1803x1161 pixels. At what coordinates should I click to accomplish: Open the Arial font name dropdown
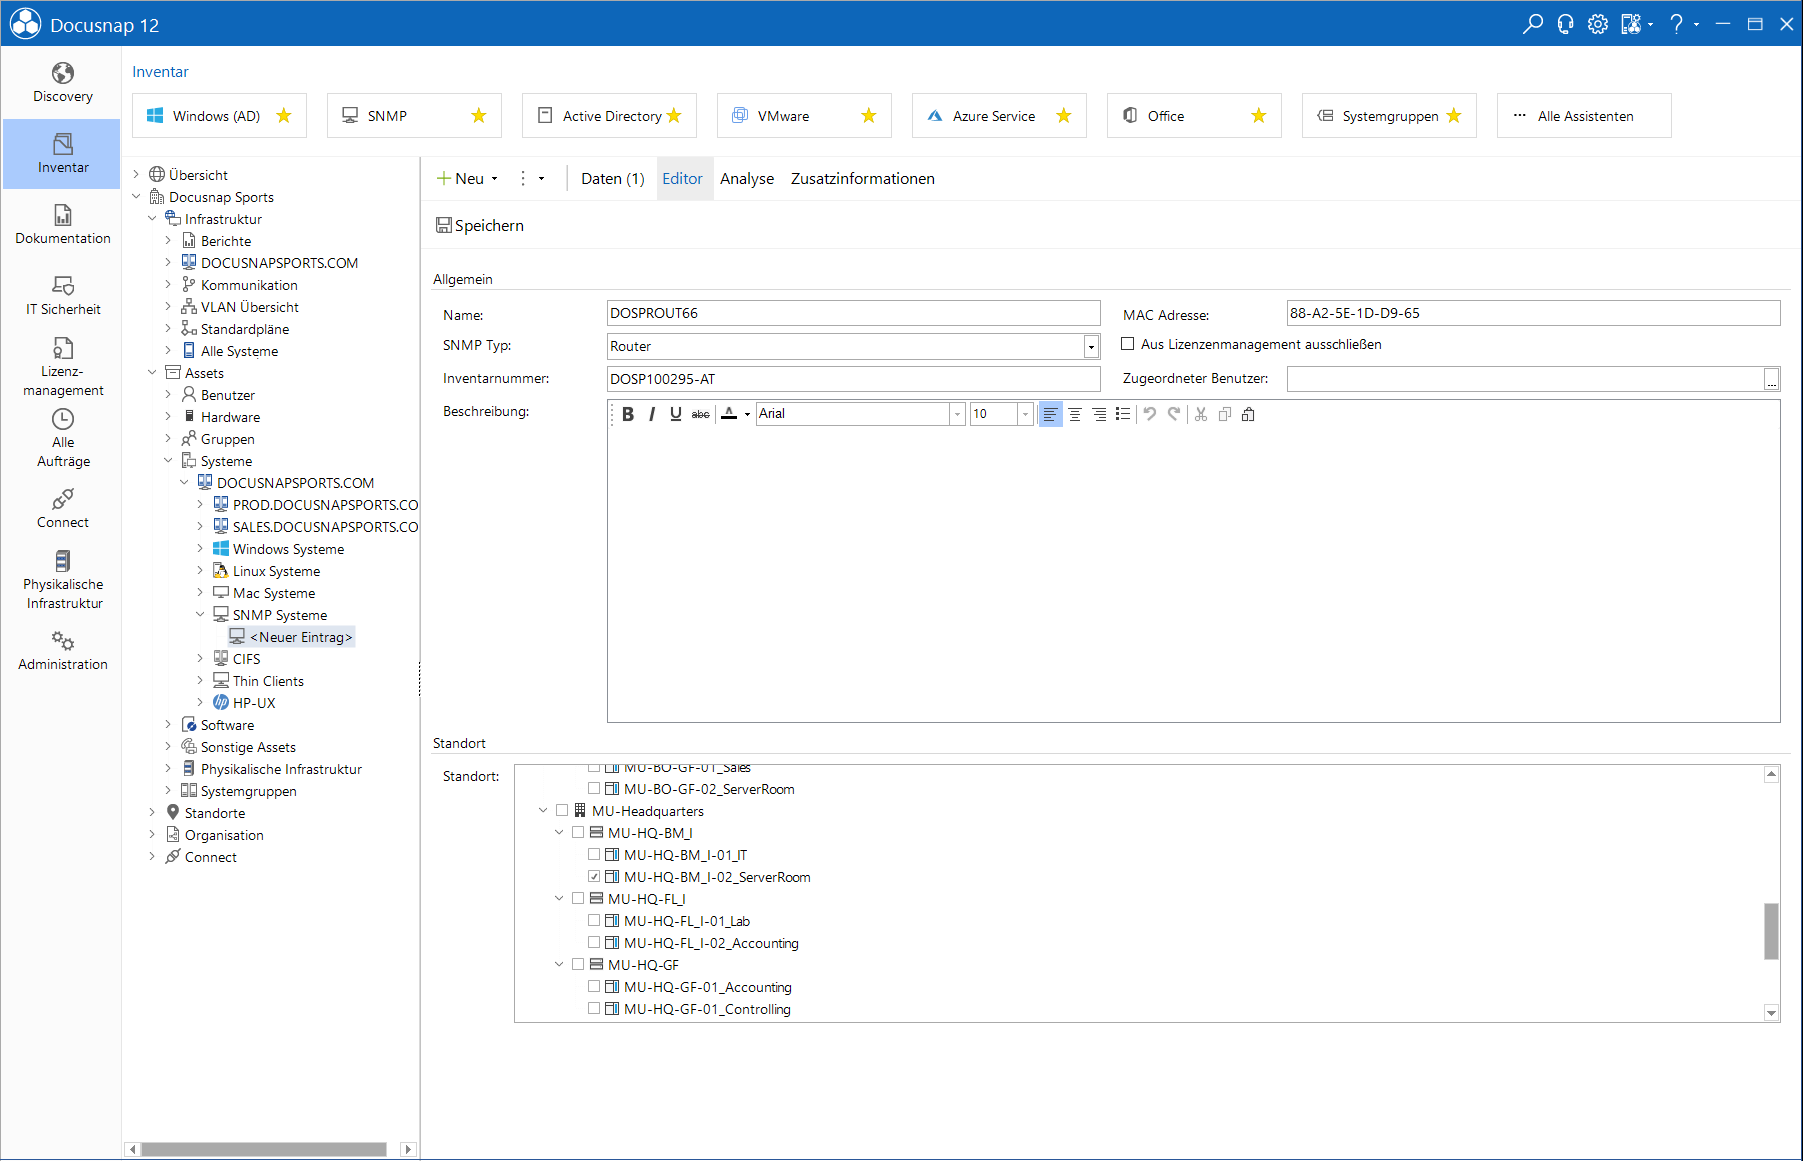tap(957, 414)
